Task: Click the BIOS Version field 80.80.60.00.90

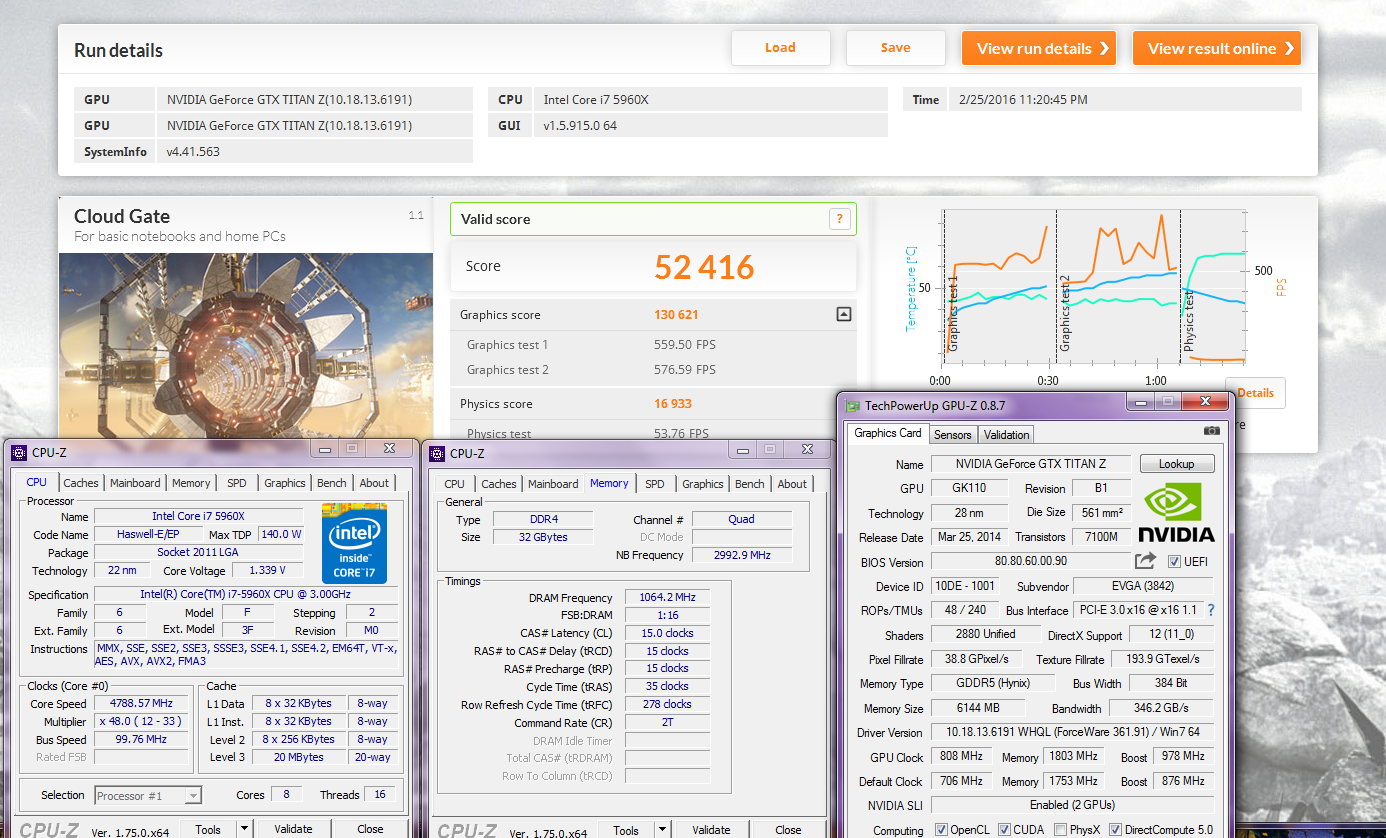Action: pyautogui.click(x=1031, y=562)
